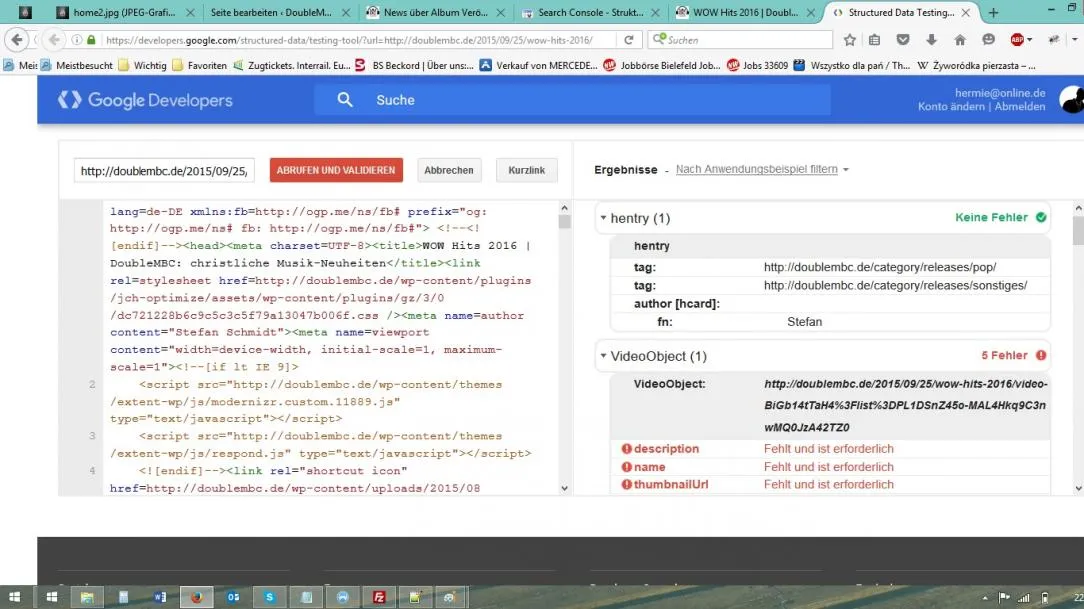This screenshot has width=1084, height=609.
Task: Close the Structured Data Testing tab
Action: tap(965, 12)
